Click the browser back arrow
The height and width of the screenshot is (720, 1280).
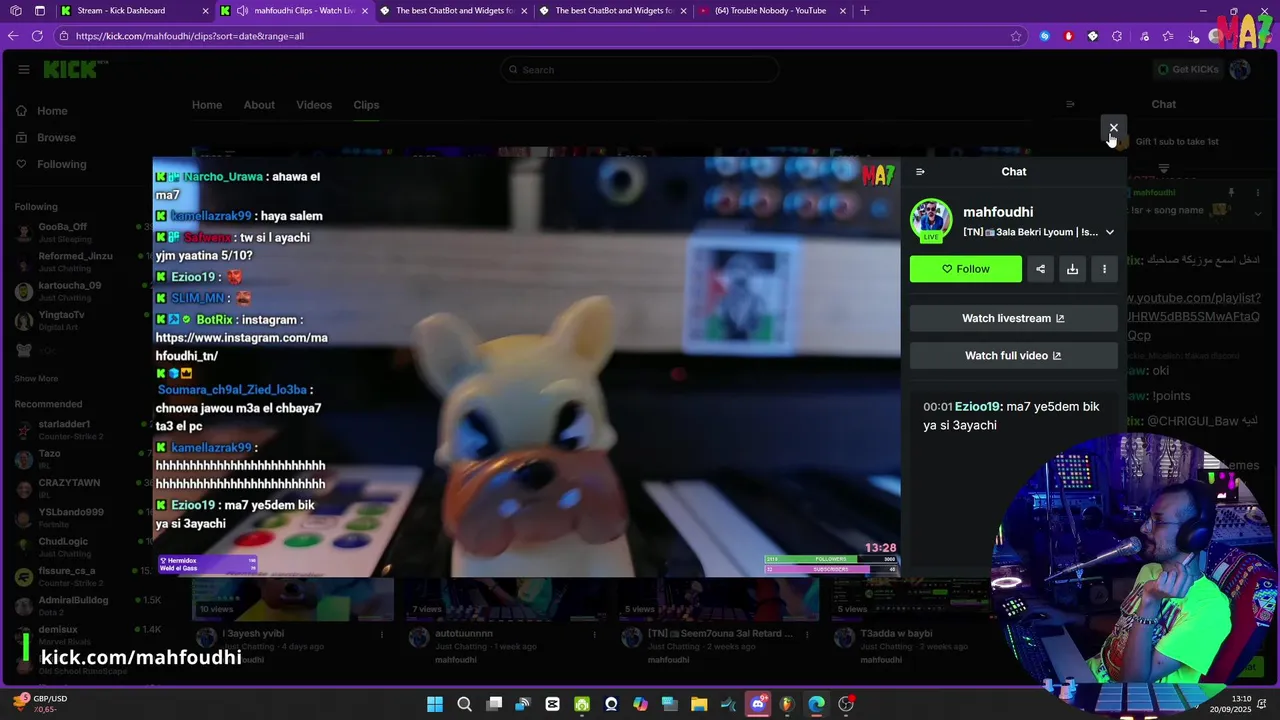click(x=13, y=36)
